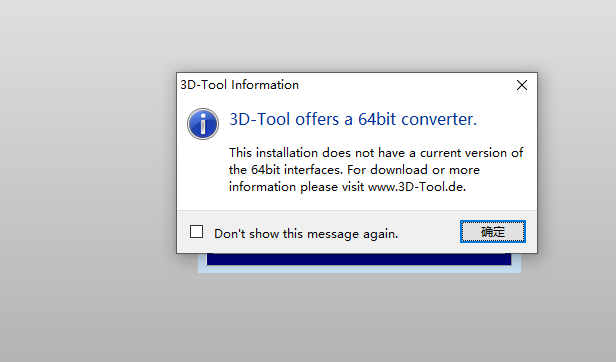Click the gray area above the dialog title

click(357, 35)
